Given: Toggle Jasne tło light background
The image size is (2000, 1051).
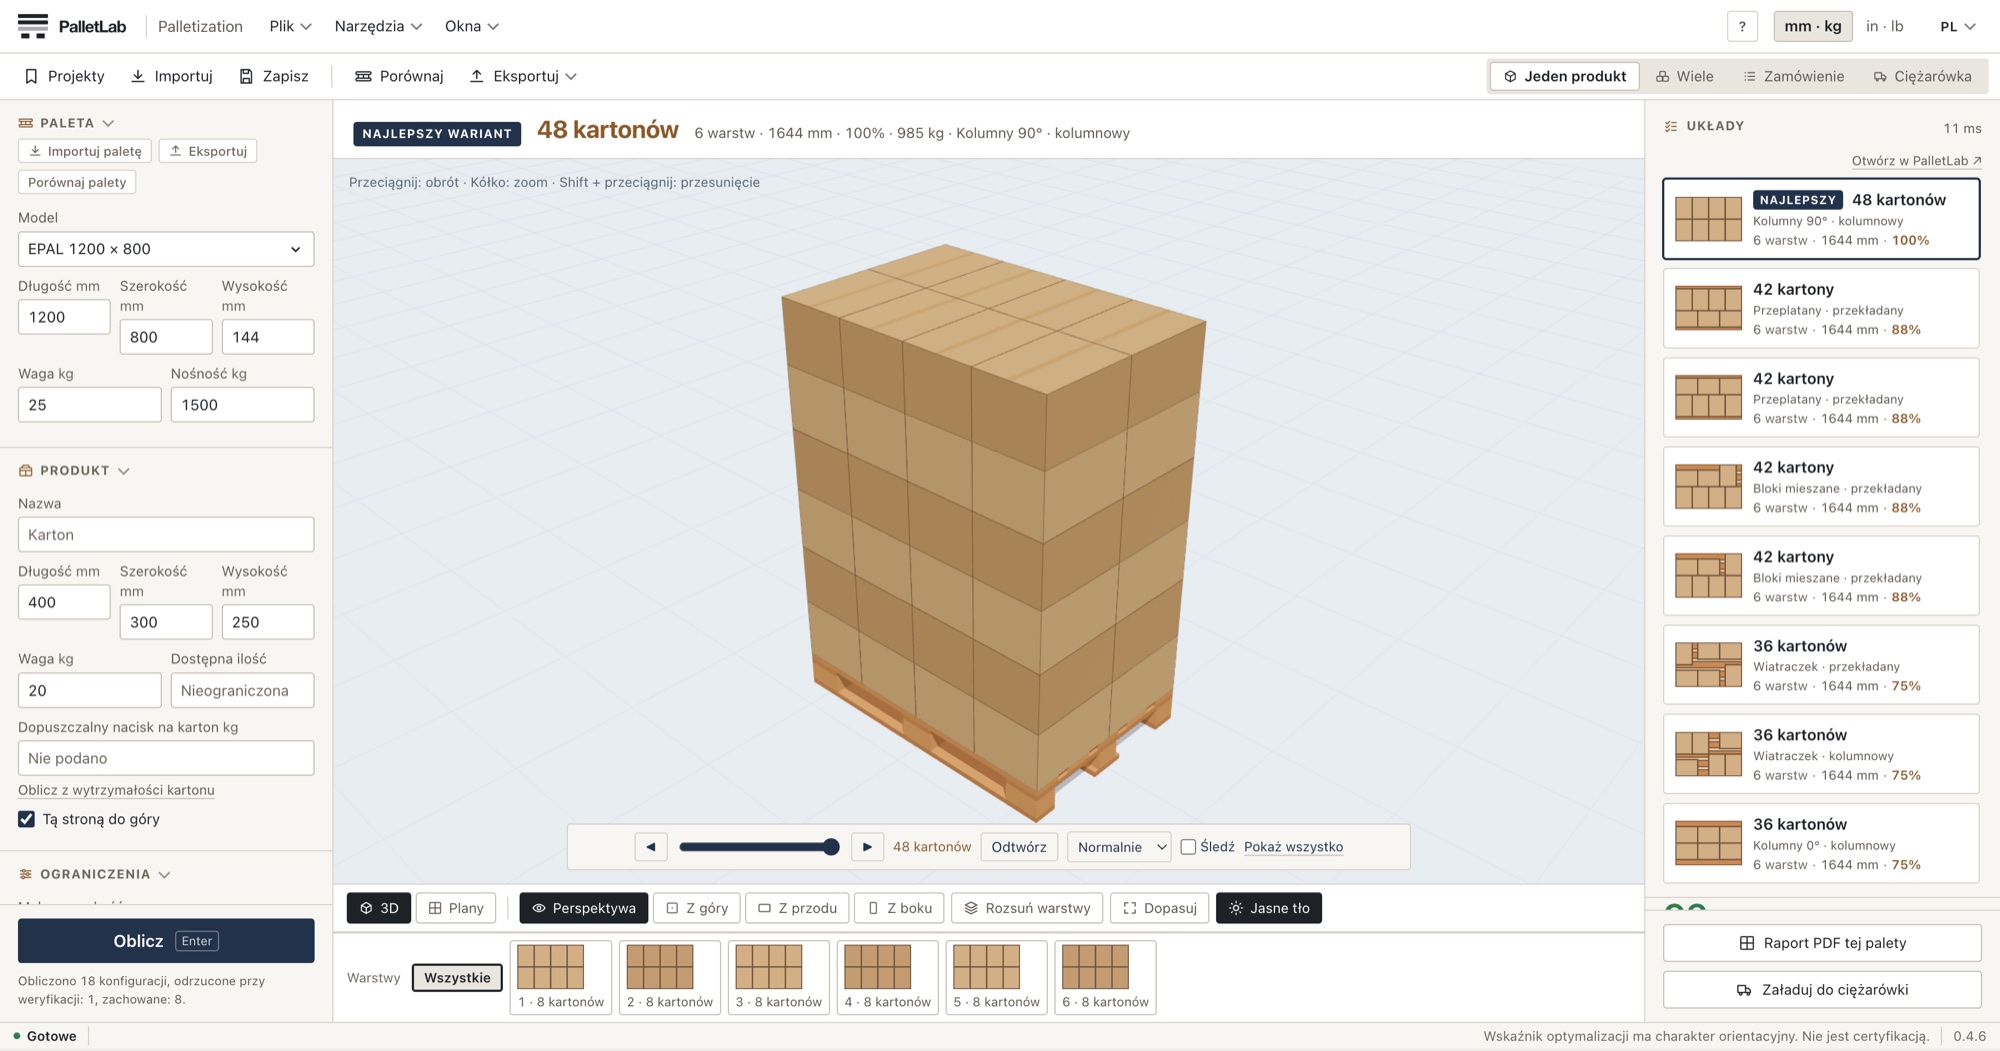Looking at the screenshot, I should click(1269, 908).
